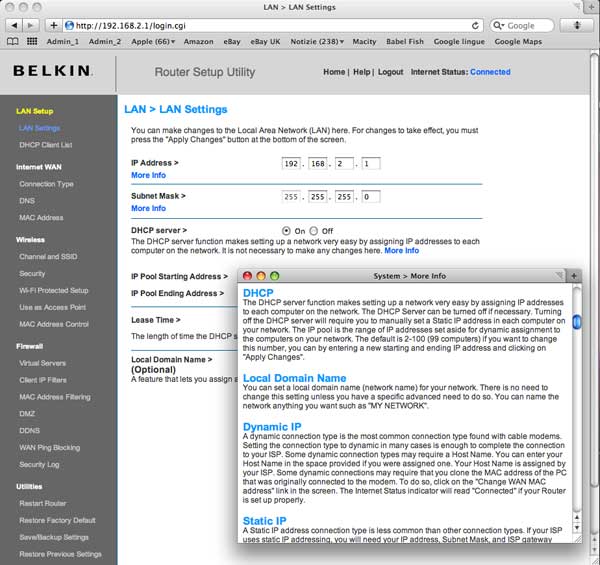Screen dimensions: 600x565
Task: Open Use as Access Point page
Action: pos(52,307)
